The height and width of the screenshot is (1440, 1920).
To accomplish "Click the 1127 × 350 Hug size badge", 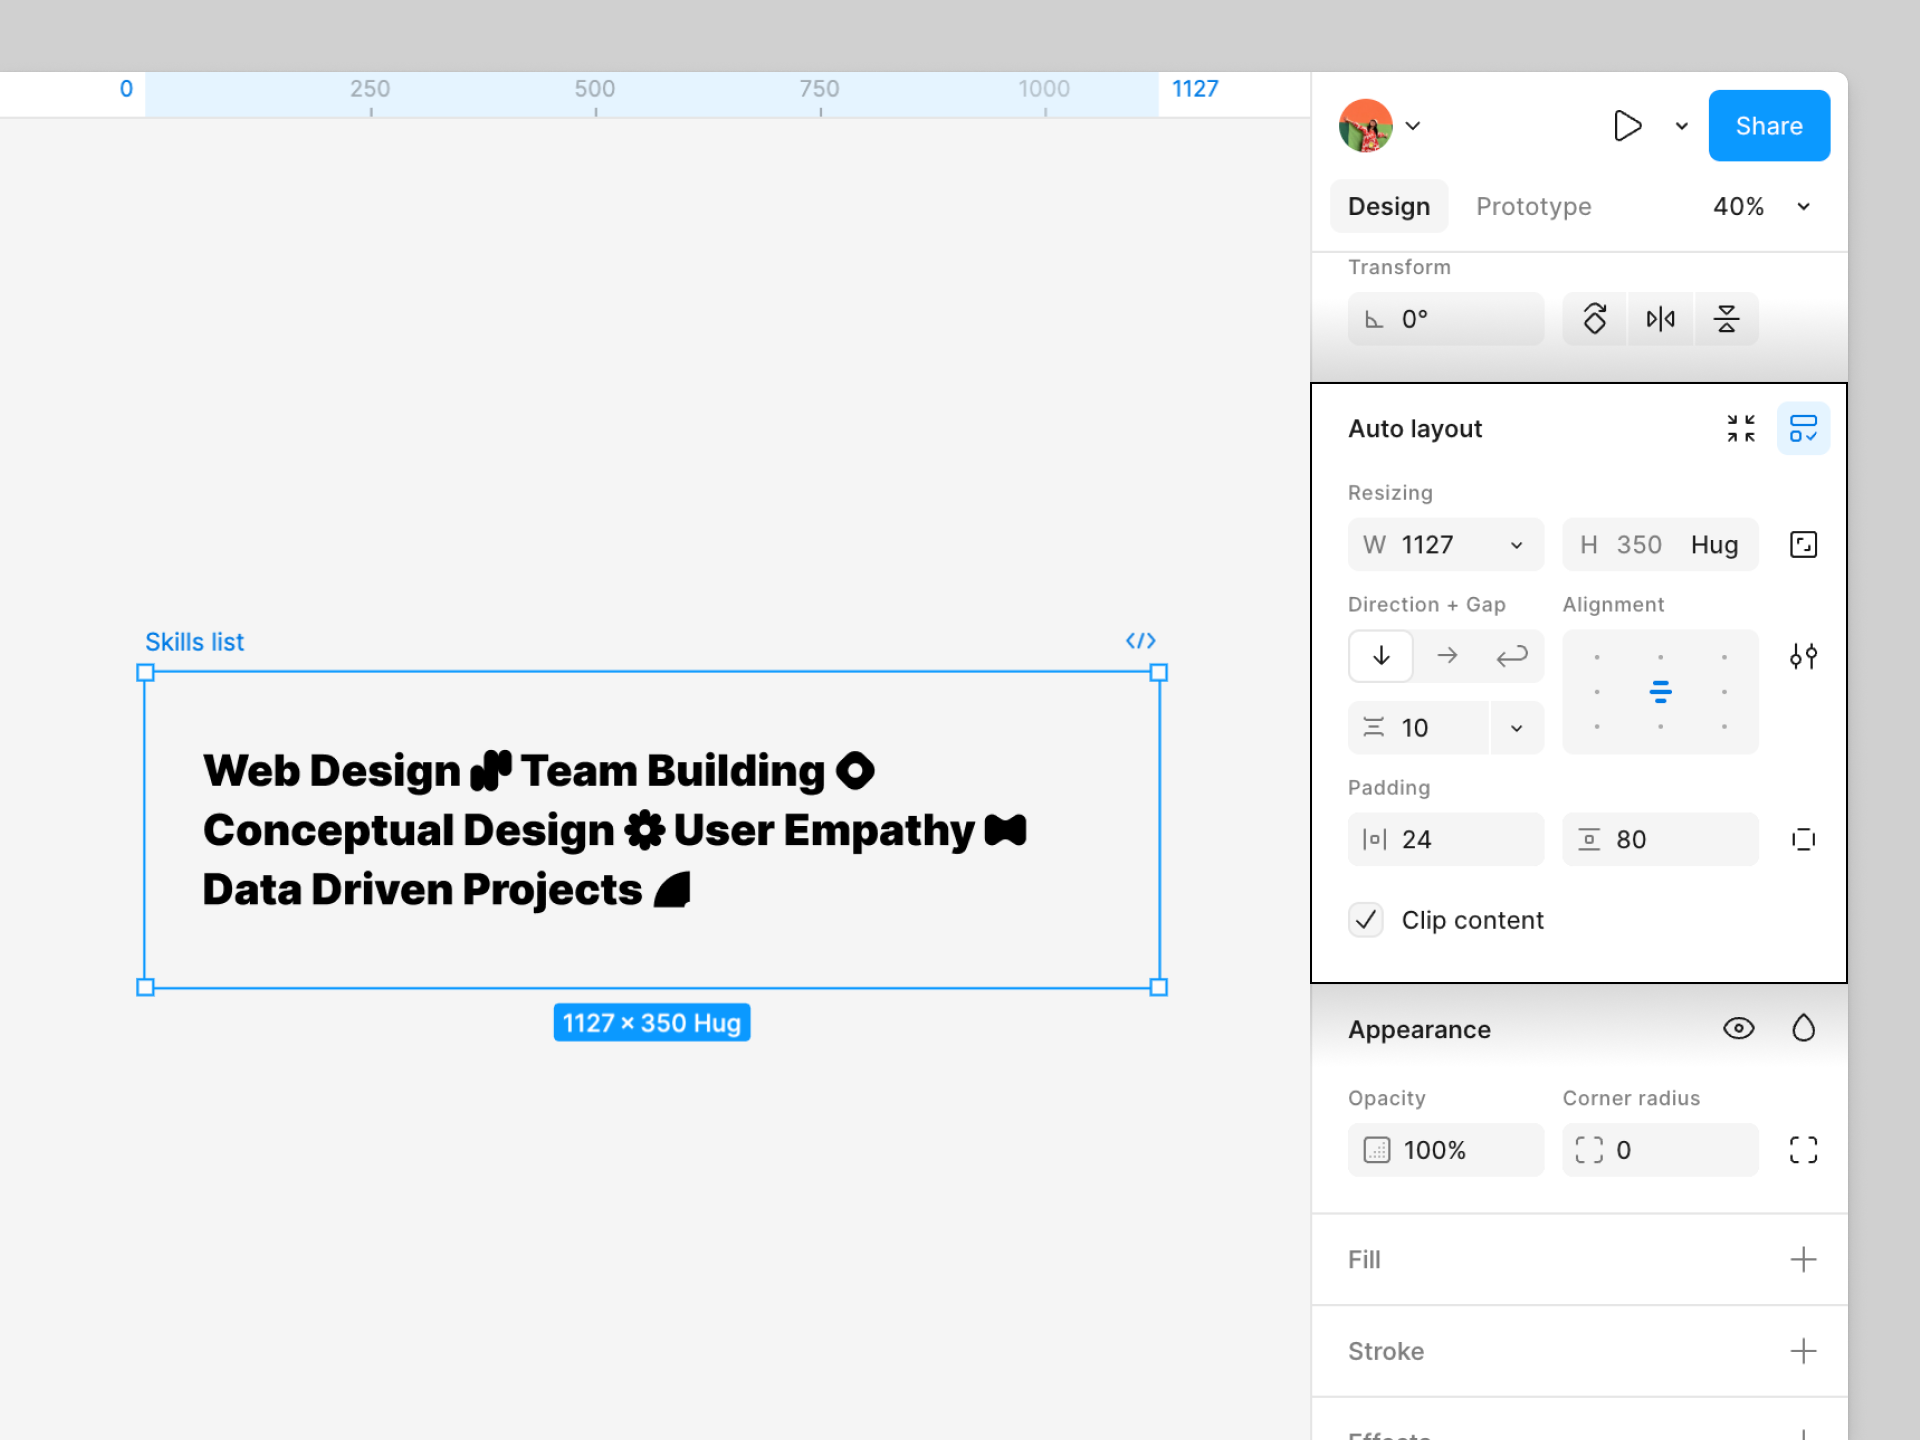I will pyautogui.click(x=652, y=1023).
